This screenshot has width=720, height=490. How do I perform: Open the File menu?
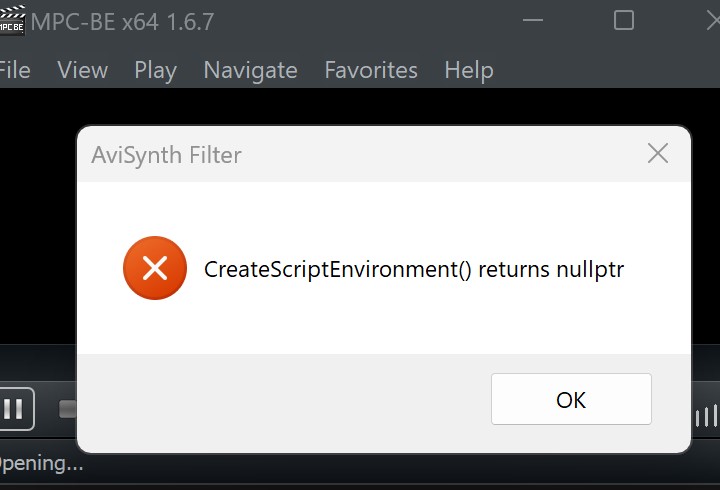click(x=14, y=70)
